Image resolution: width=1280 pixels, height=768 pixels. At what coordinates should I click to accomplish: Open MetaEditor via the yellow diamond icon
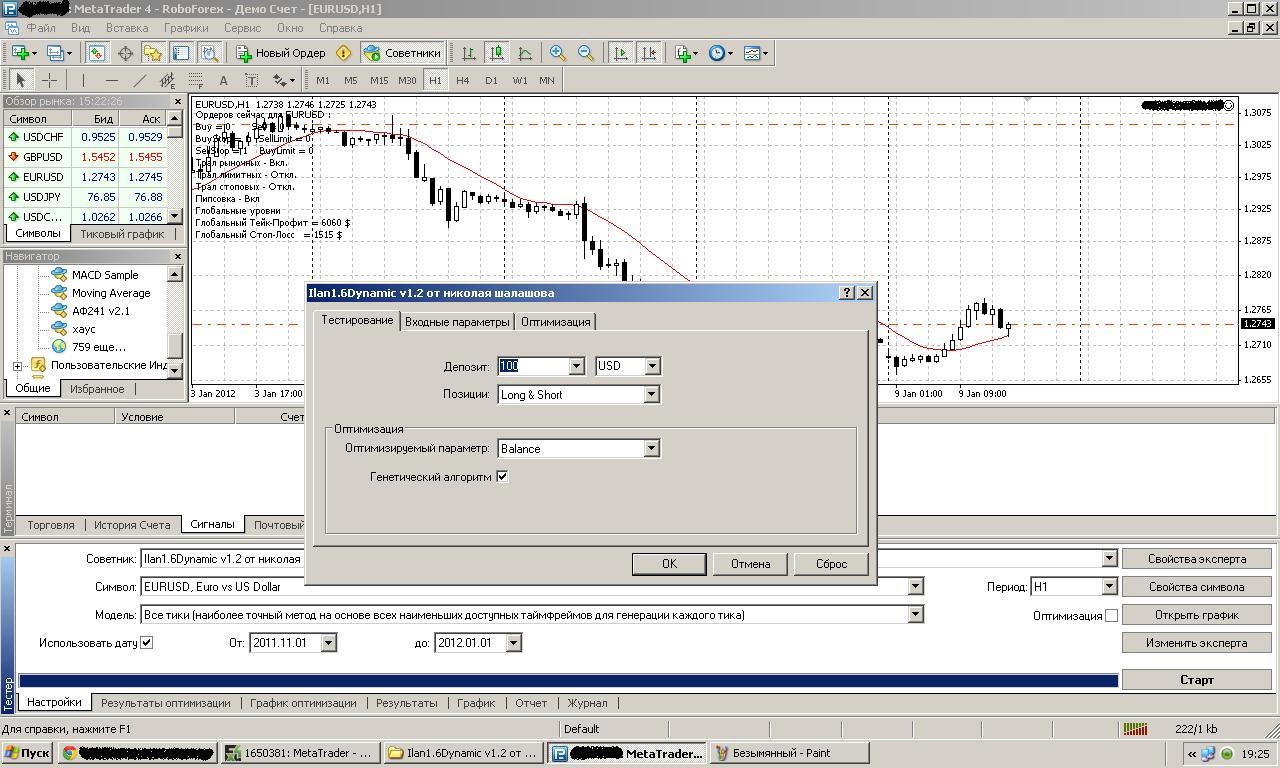pos(344,53)
